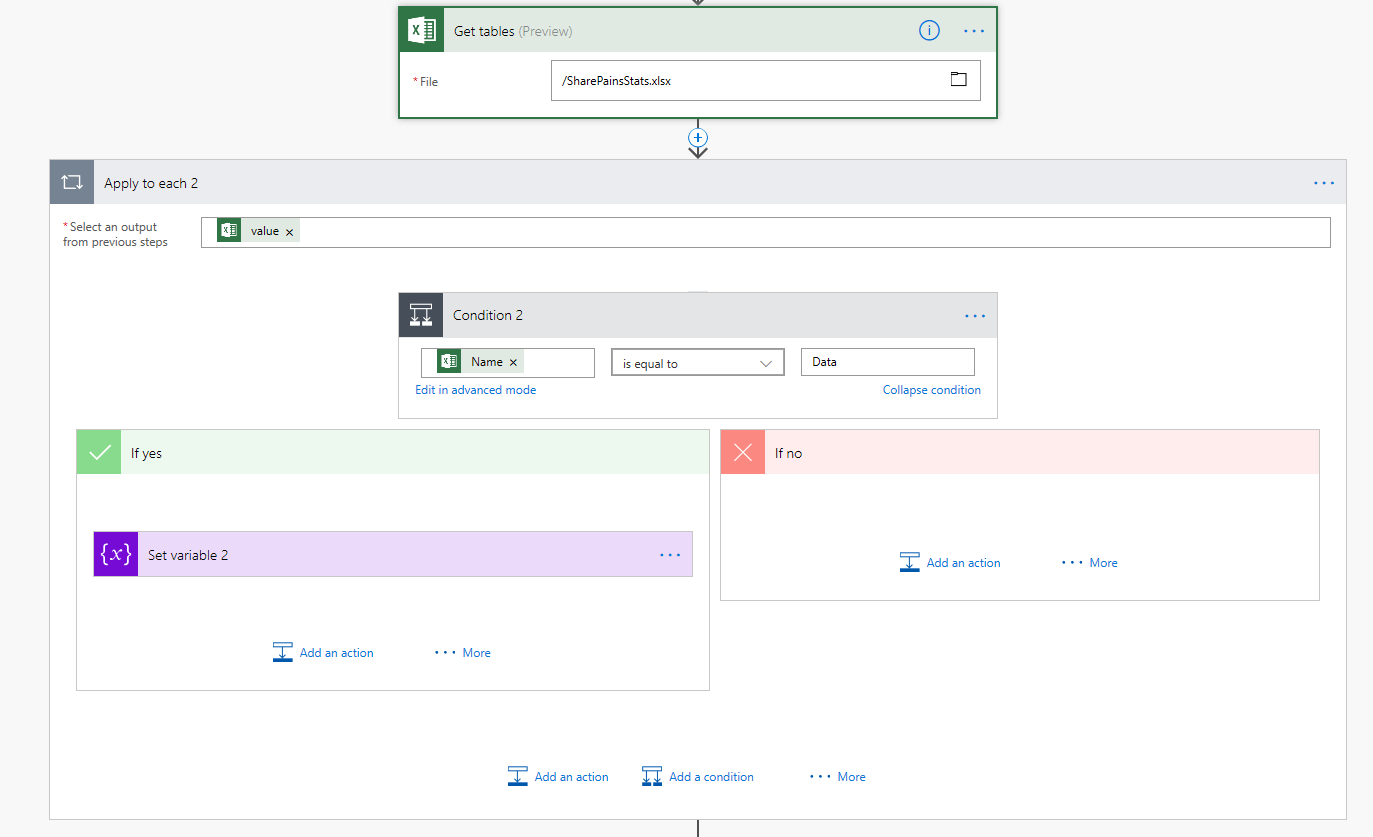This screenshot has width=1373, height=837.
Task: Open the file picker folder icon
Action: coord(958,79)
